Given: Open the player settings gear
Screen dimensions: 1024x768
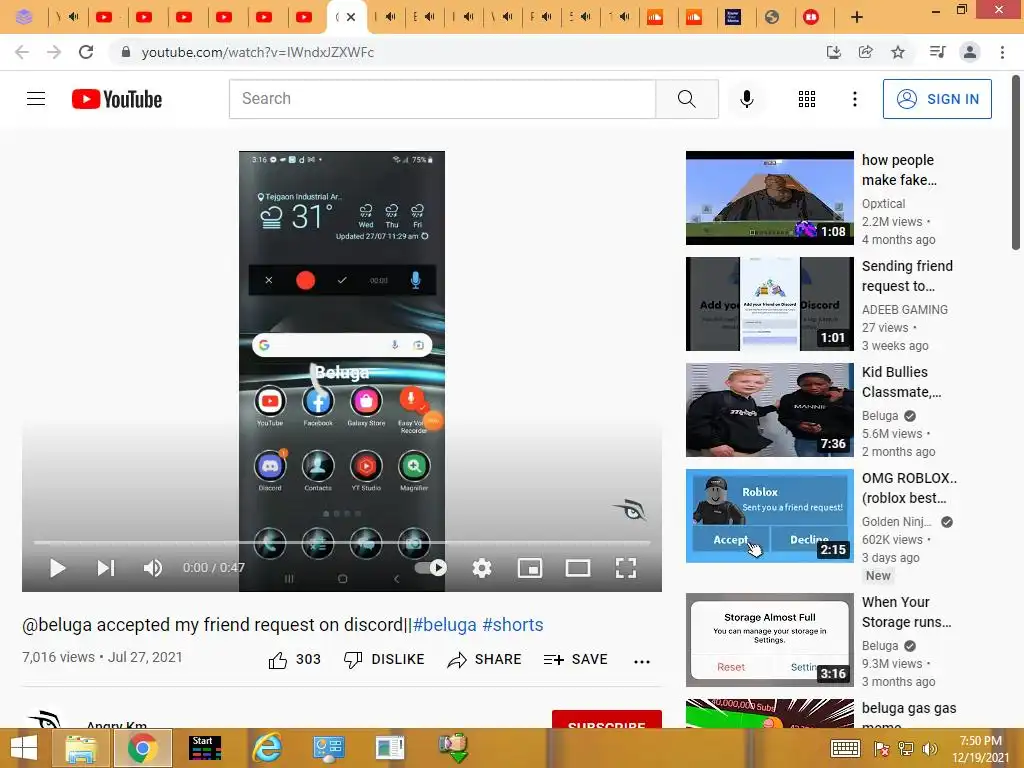Looking at the screenshot, I should (x=482, y=568).
